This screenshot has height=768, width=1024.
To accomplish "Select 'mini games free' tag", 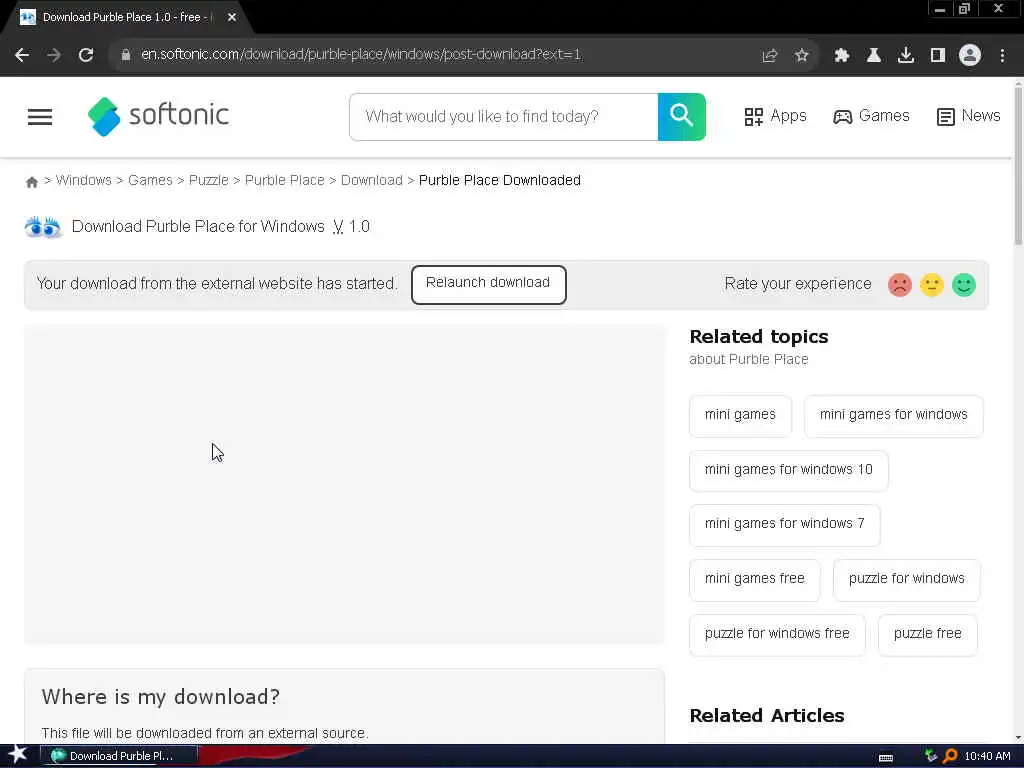I will coord(754,579).
